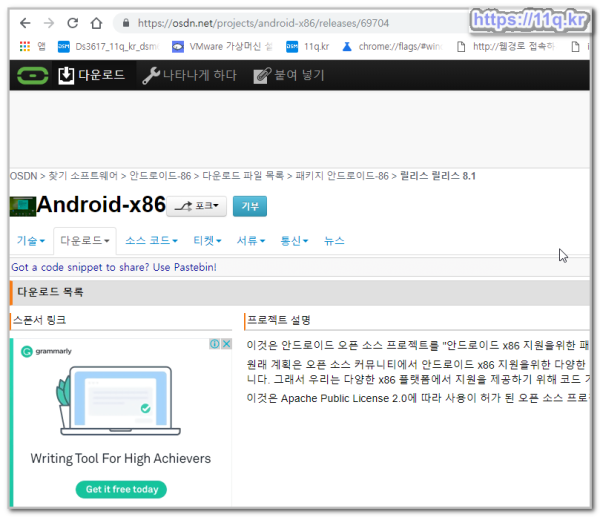Screen dimensions: 600x517
Task: View site security via the padlock icon
Action: [126, 23]
